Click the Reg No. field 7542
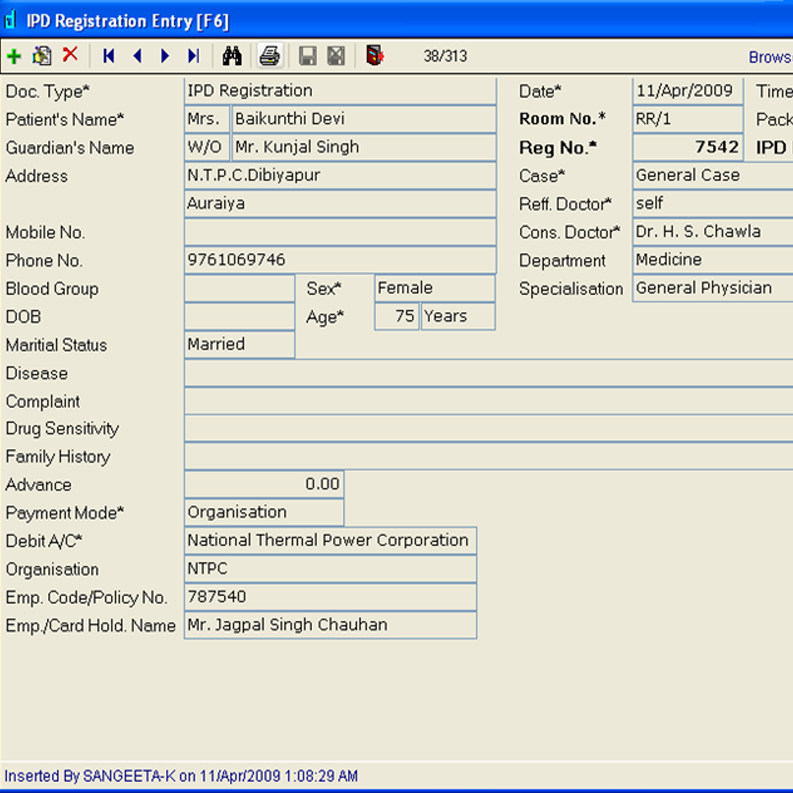The width and height of the screenshot is (793, 793). pos(687,147)
